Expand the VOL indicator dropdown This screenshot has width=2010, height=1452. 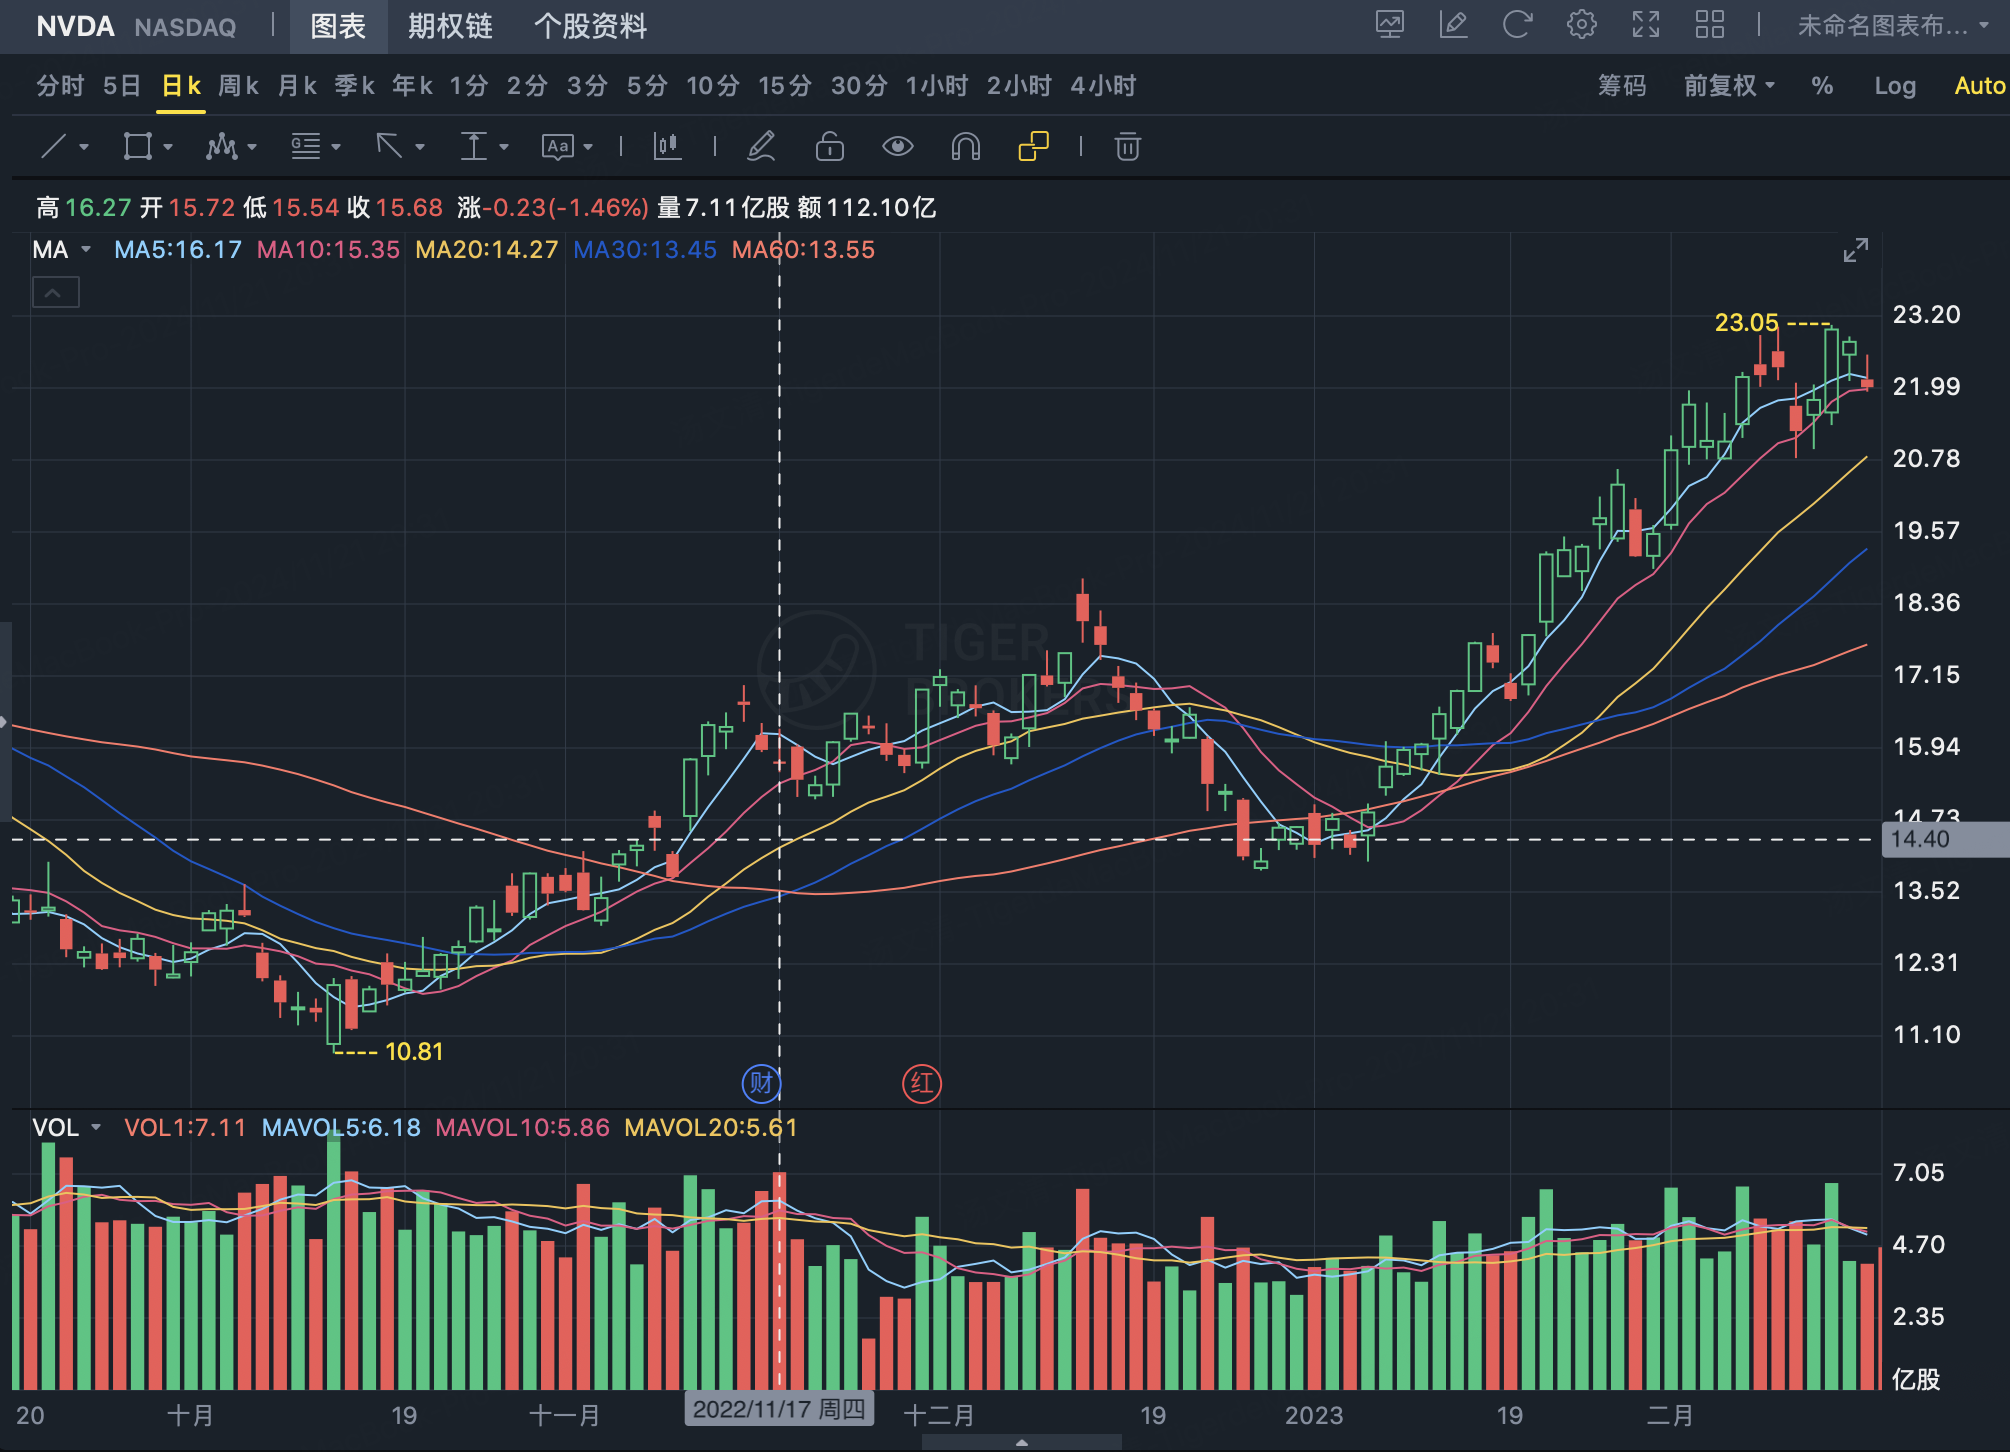click(96, 1128)
